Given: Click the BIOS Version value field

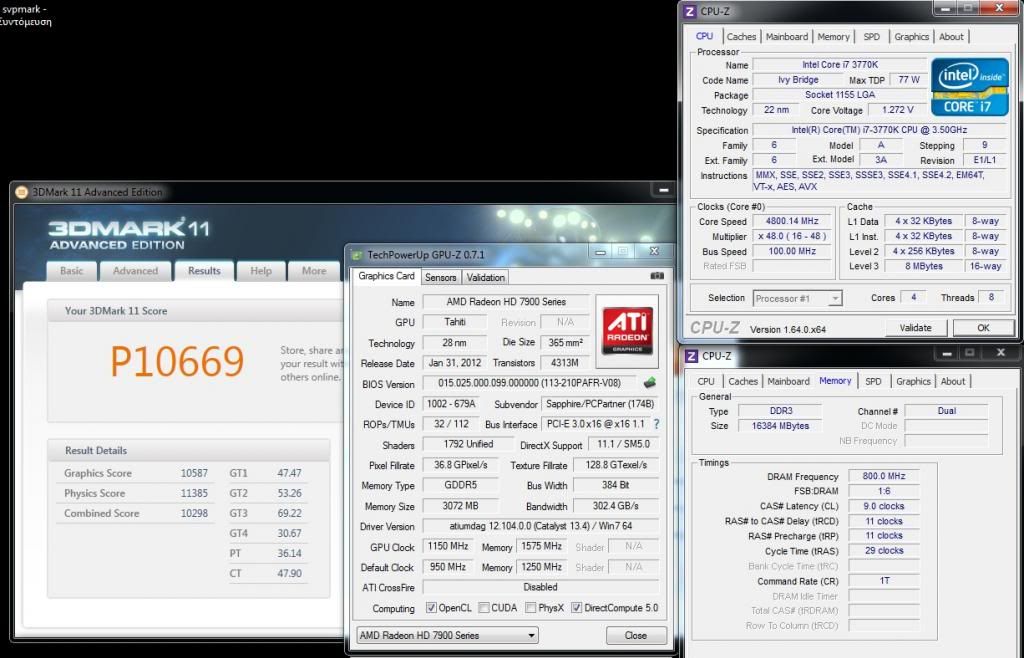Looking at the screenshot, I should (x=528, y=384).
